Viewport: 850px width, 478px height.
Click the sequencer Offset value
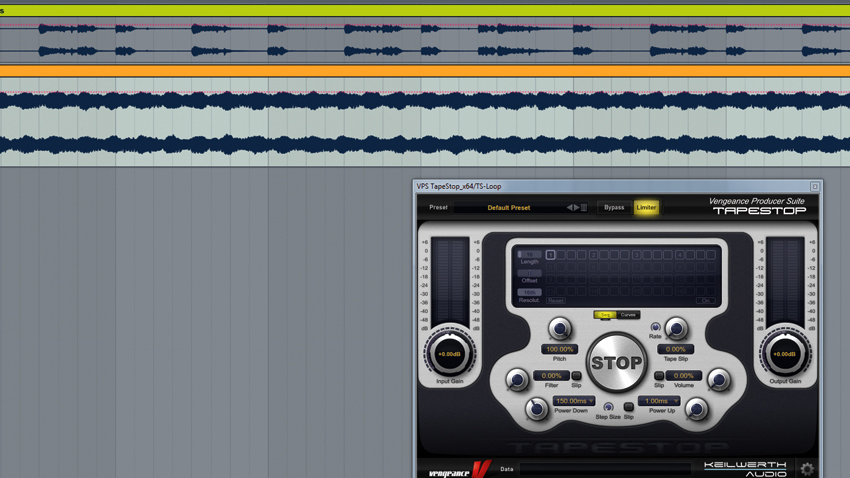pos(529,273)
